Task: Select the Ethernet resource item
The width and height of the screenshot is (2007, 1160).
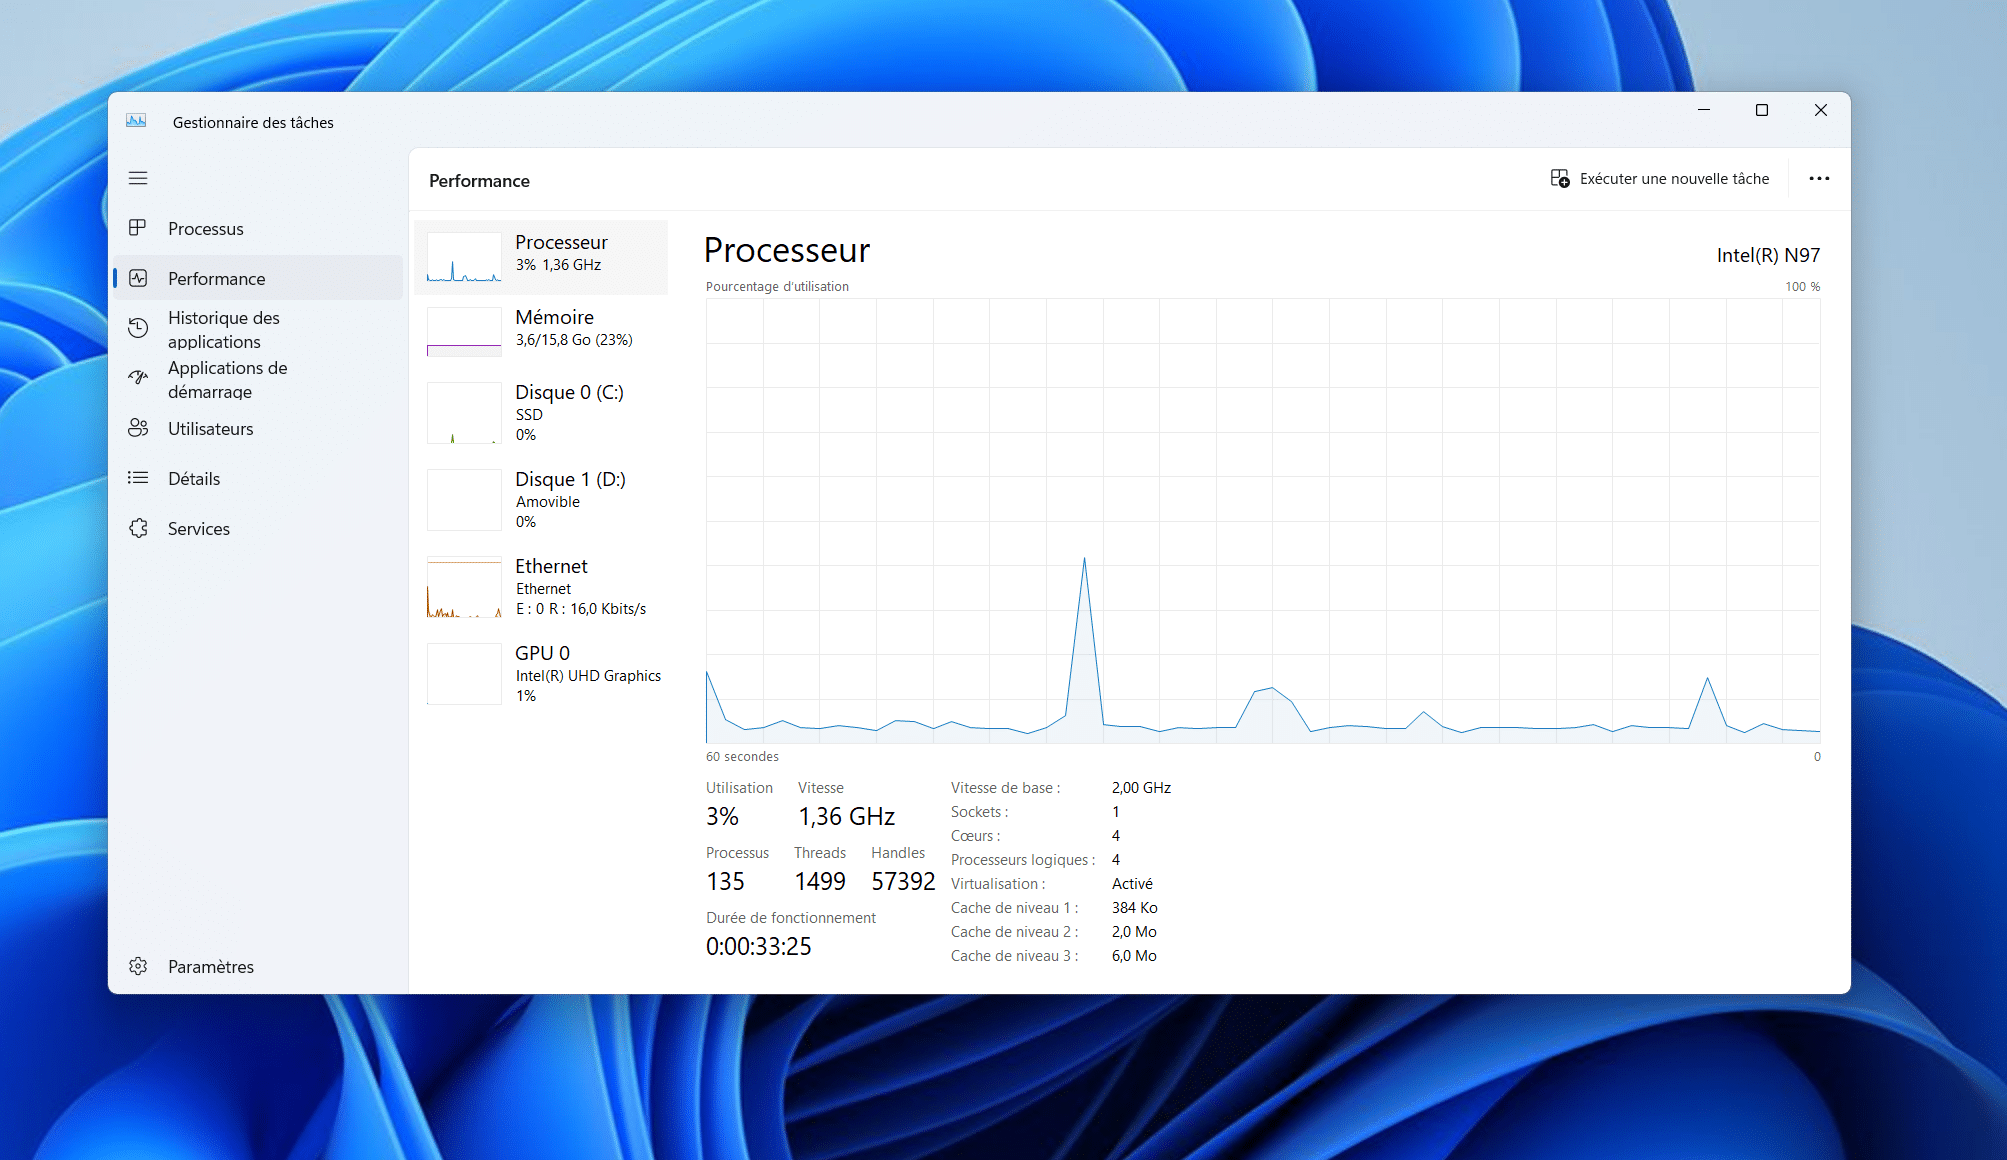Action: pyautogui.click(x=542, y=587)
